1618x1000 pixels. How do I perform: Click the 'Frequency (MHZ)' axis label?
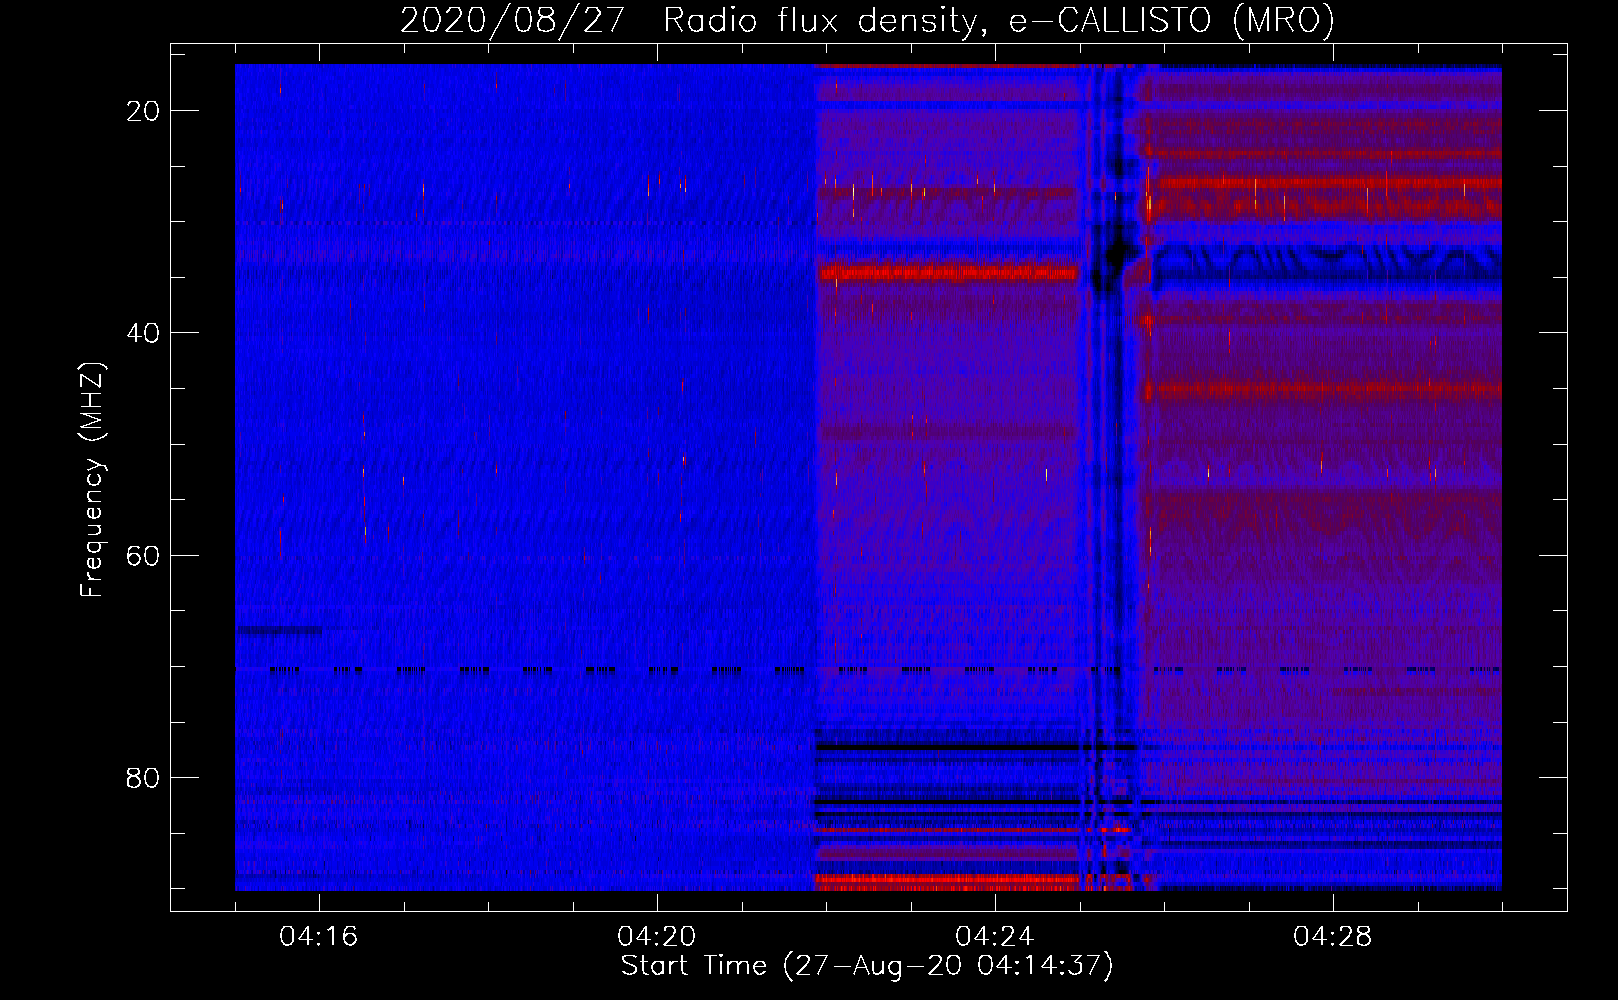pyautogui.click(x=92, y=480)
